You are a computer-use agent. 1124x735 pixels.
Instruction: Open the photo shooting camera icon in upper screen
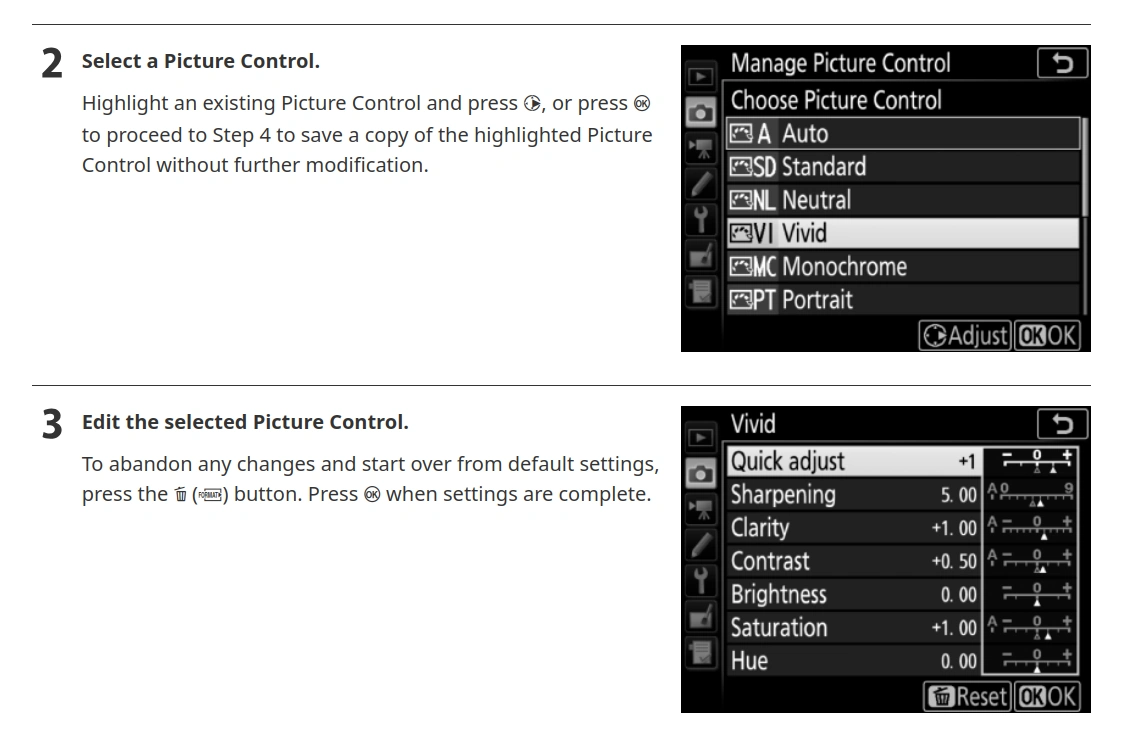[x=700, y=113]
